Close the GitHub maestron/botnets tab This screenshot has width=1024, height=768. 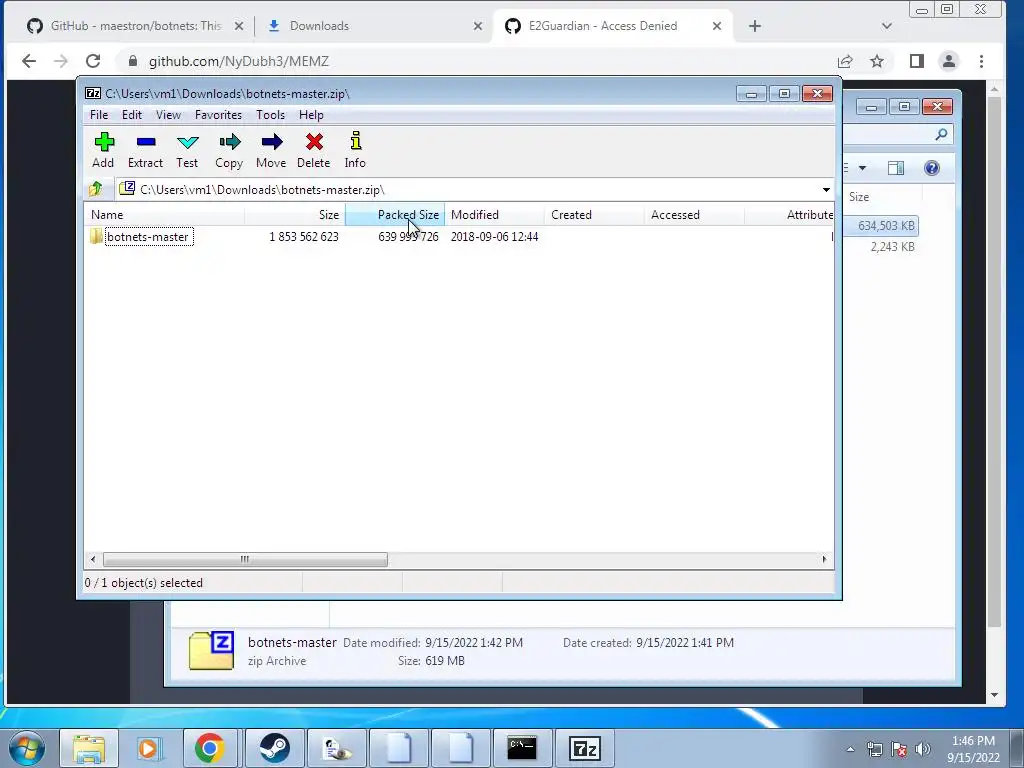[239, 26]
